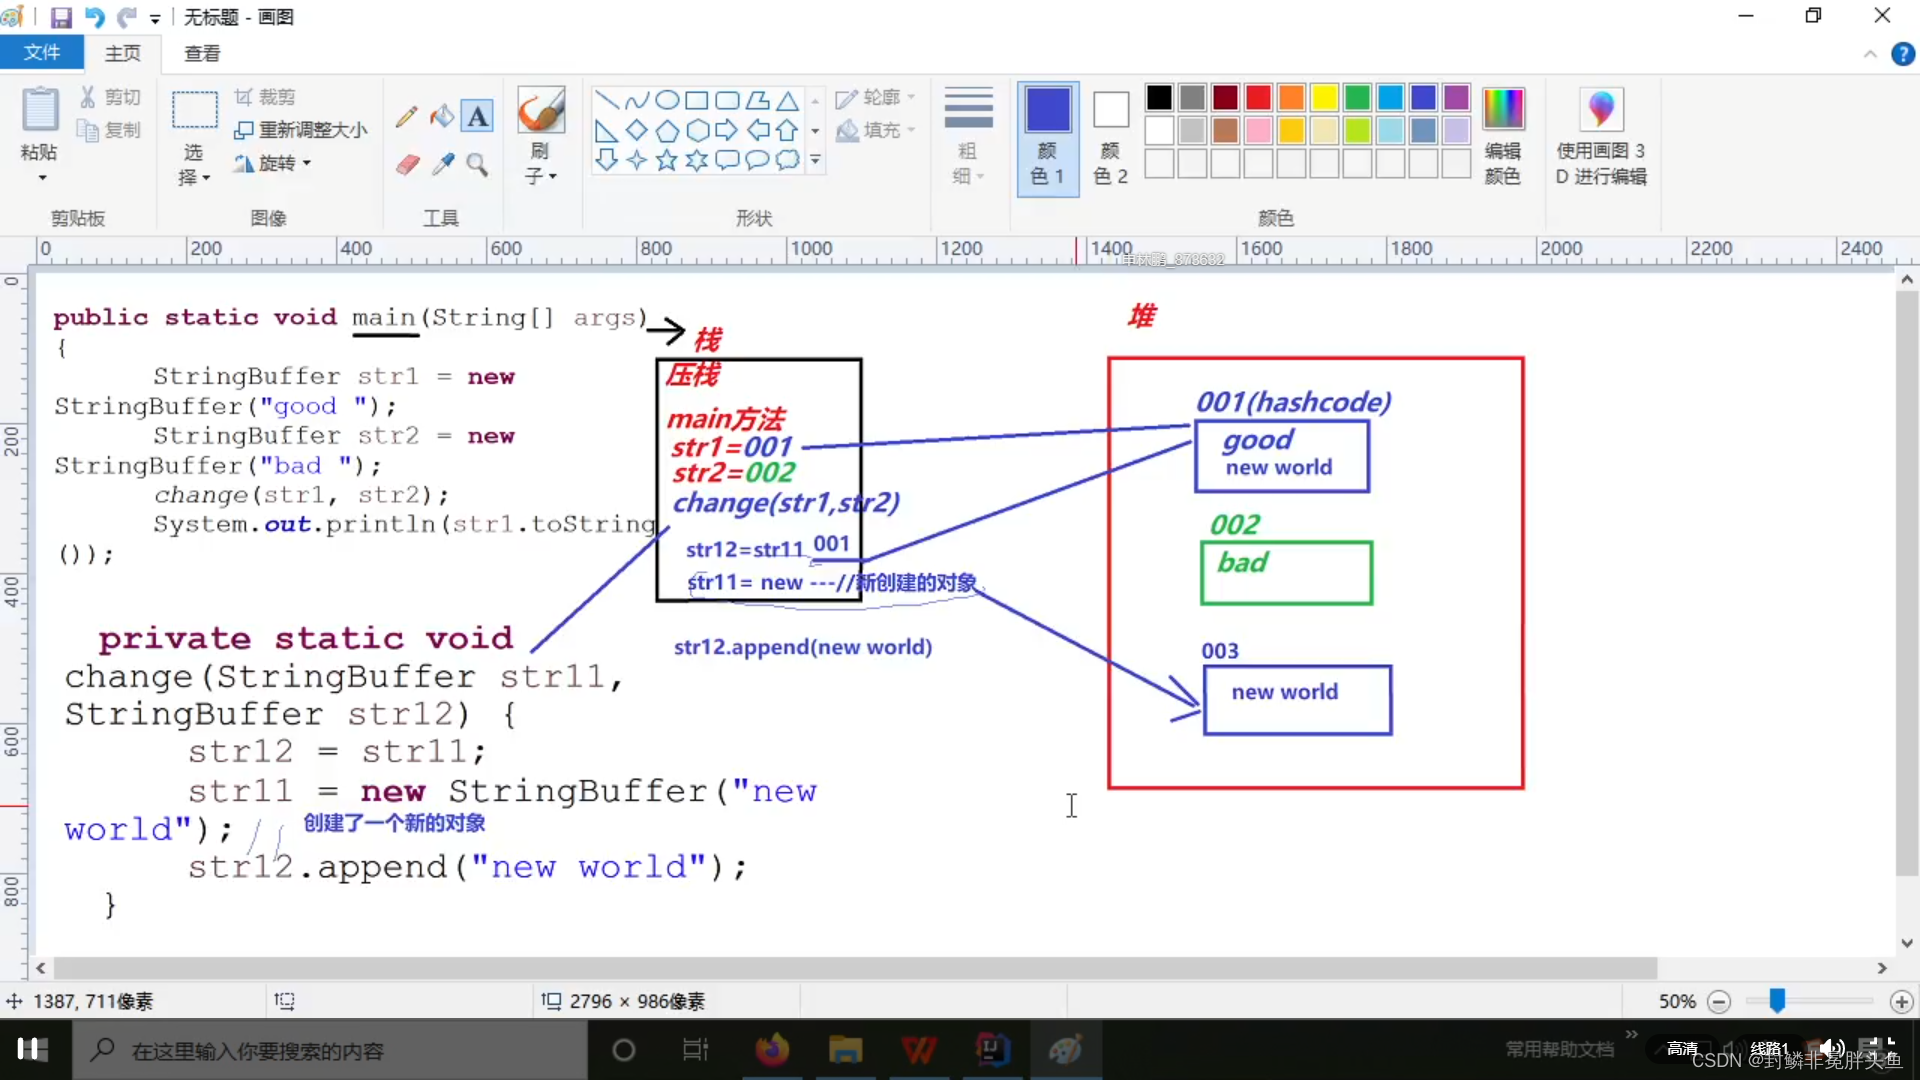The image size is (1920, 1080).
Task: Click the zoom slider handle
Action: [x=1777, y=1000]
